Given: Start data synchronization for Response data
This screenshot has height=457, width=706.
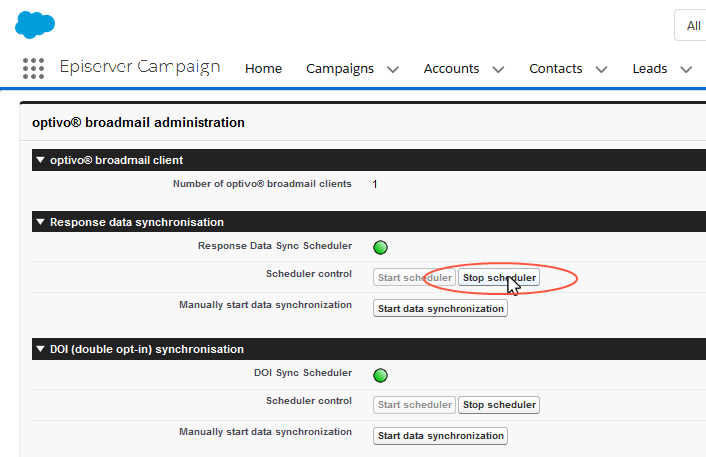Looking at the screenshot, I should pos(440,309).
